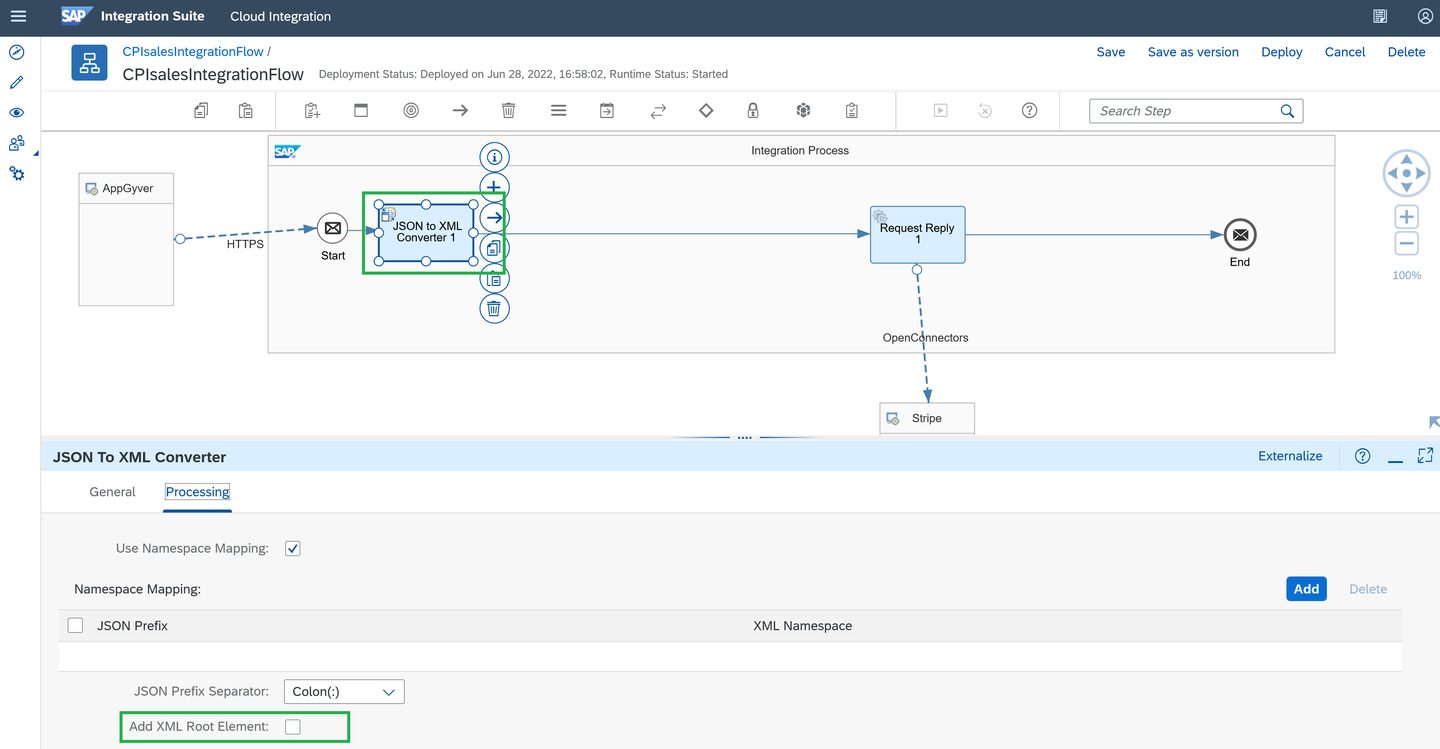Minimize the JSON To XML Converter panel
The height and width of the screenshot is (749, 1440).
point(1395,459)
